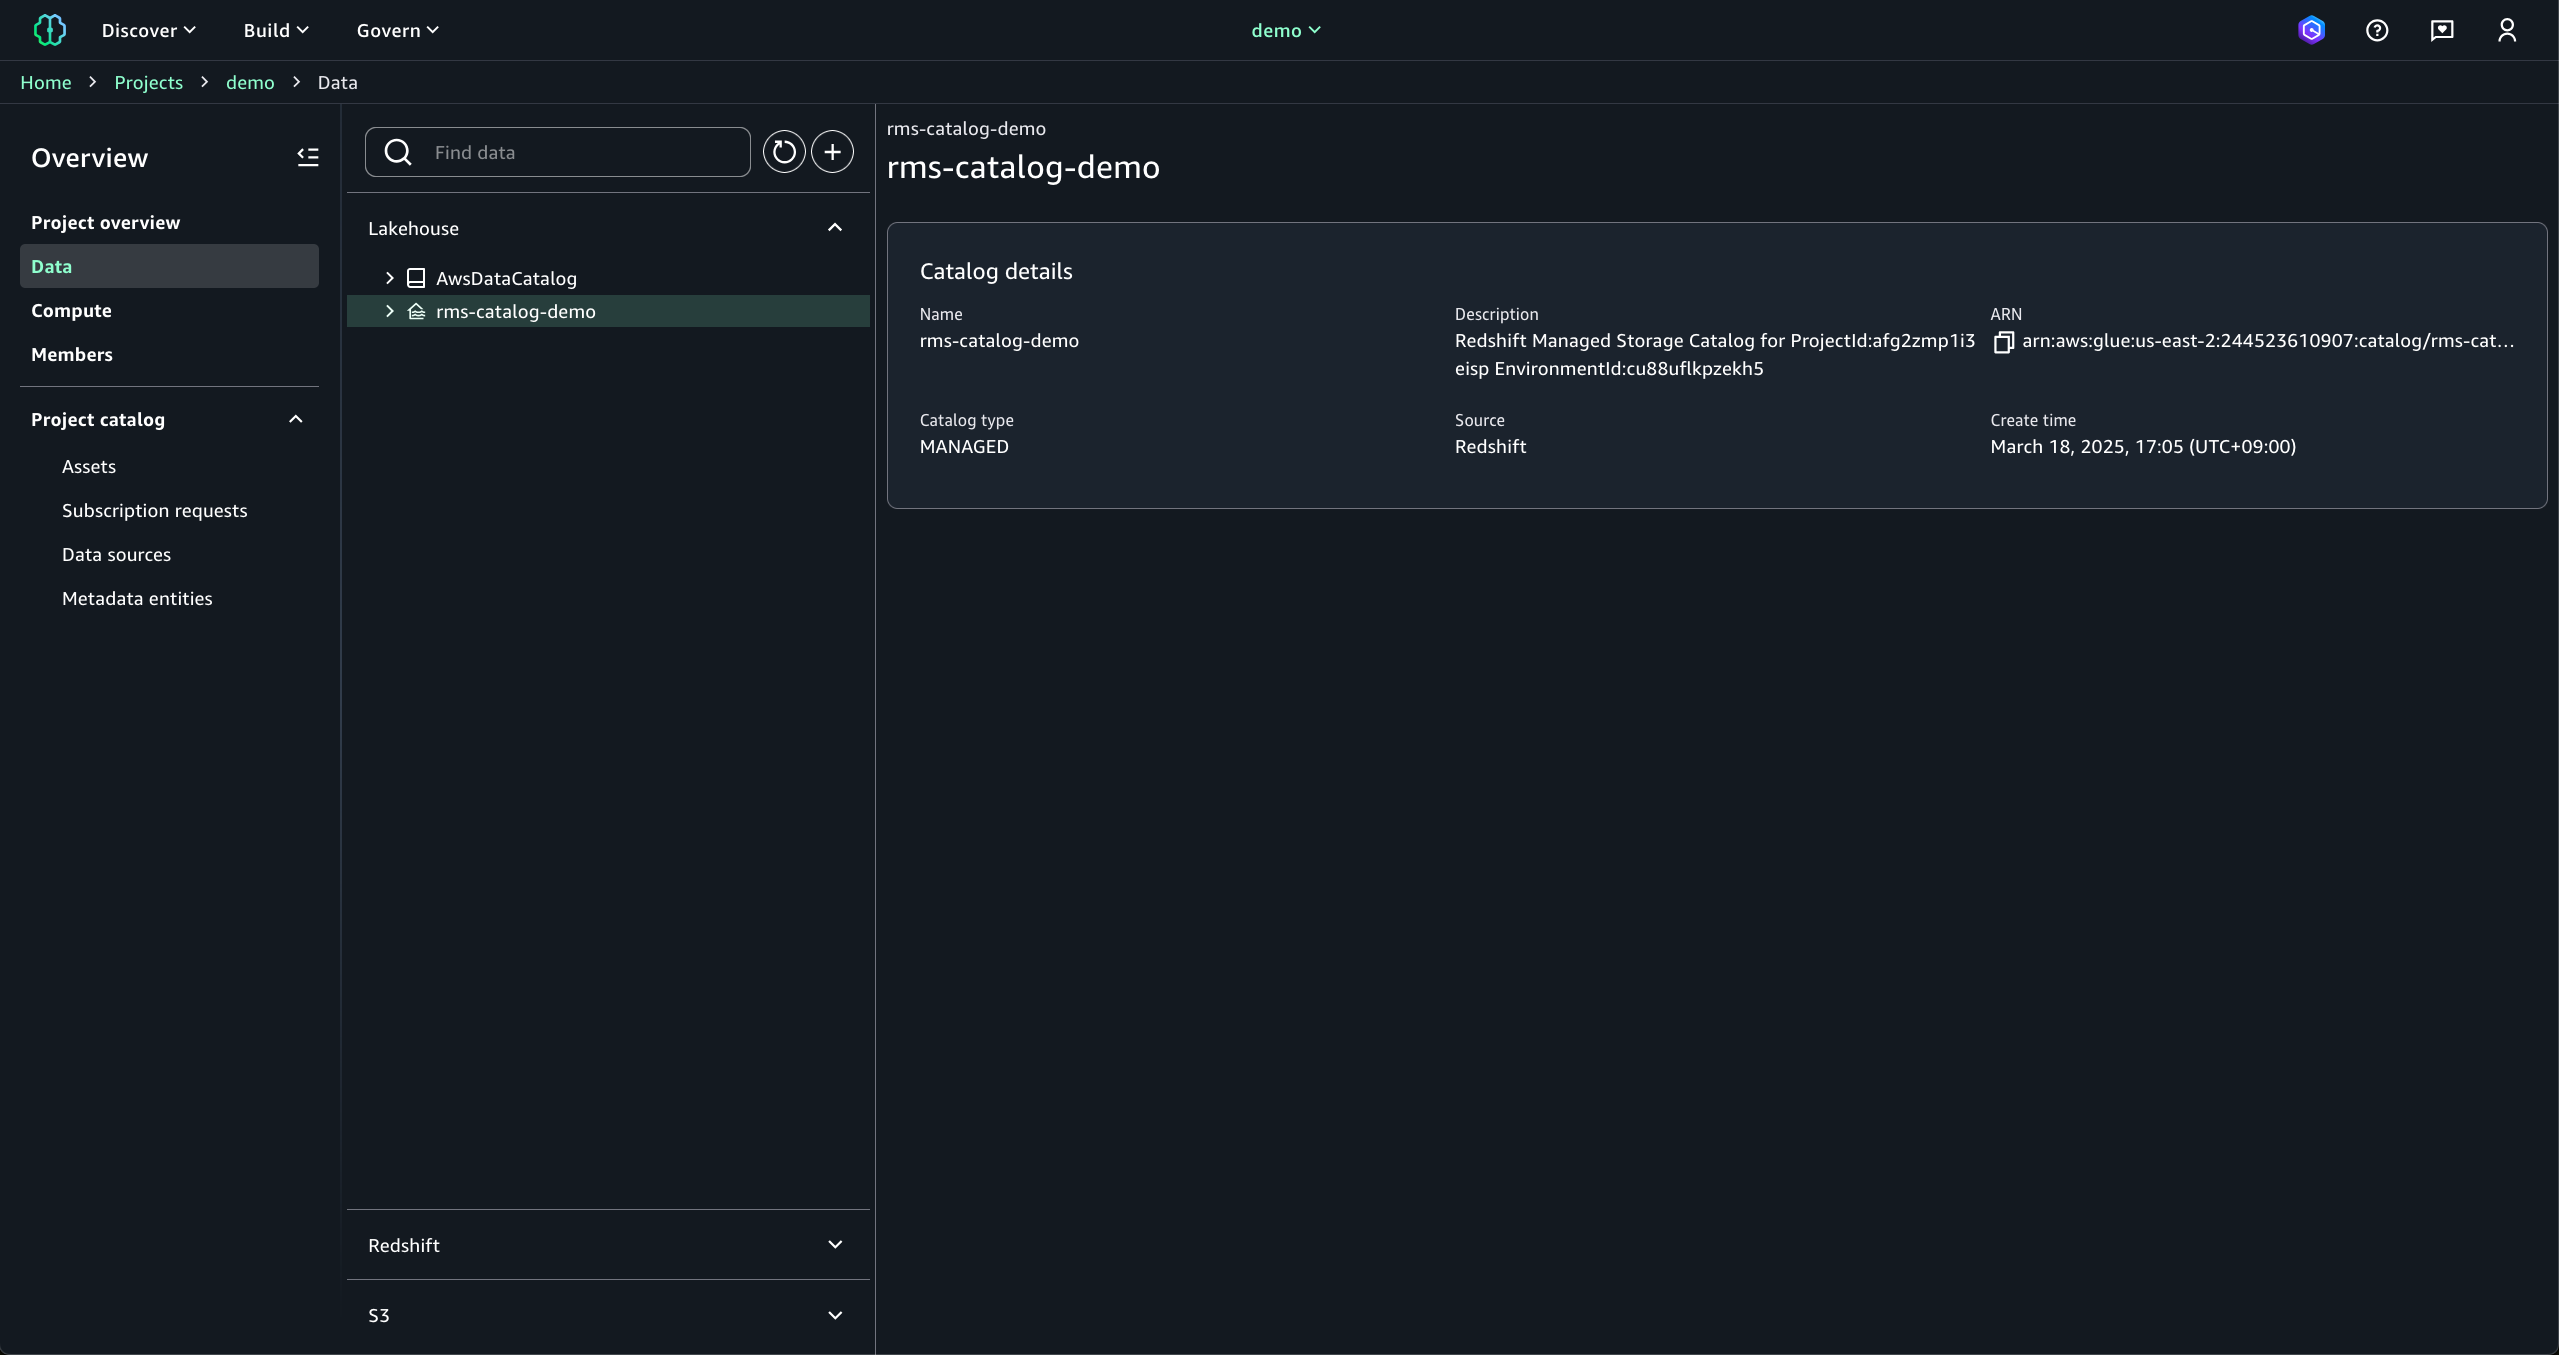The image size is (2559, 1355).
Task: Open the Discover menu
Action: pos(148,30)
